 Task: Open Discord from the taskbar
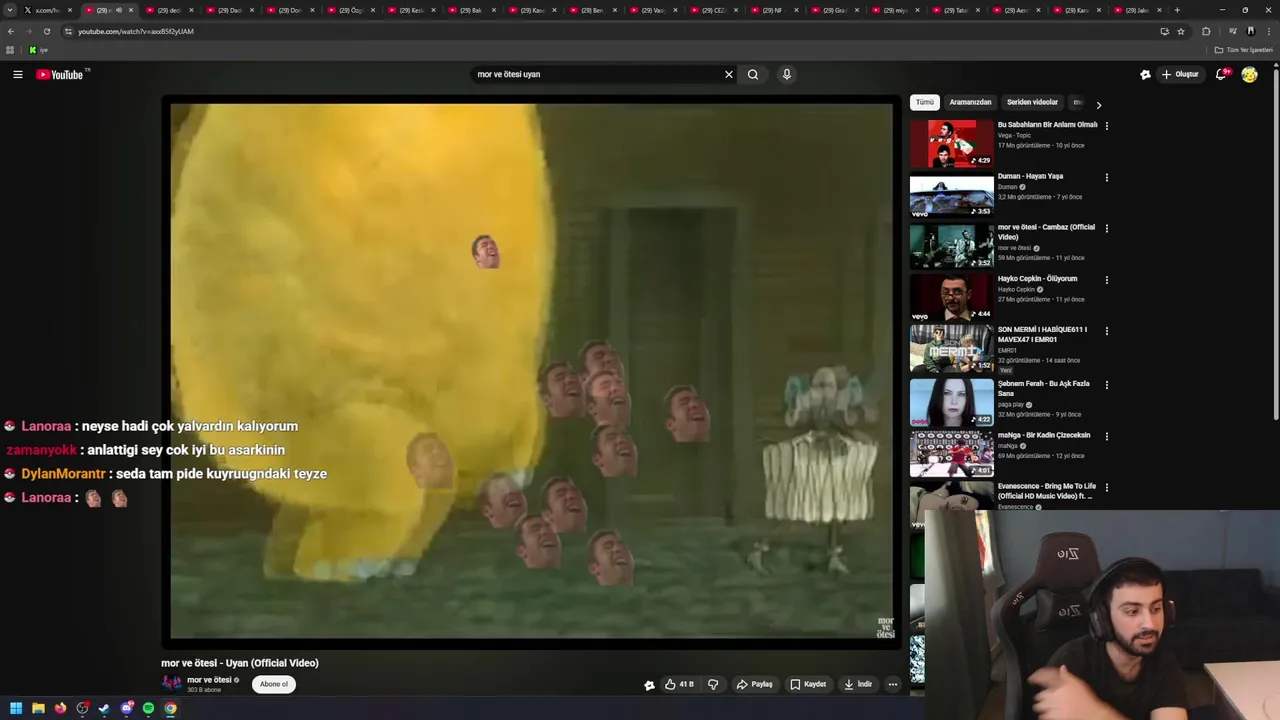pyautogui.click(x=126, y=708)
